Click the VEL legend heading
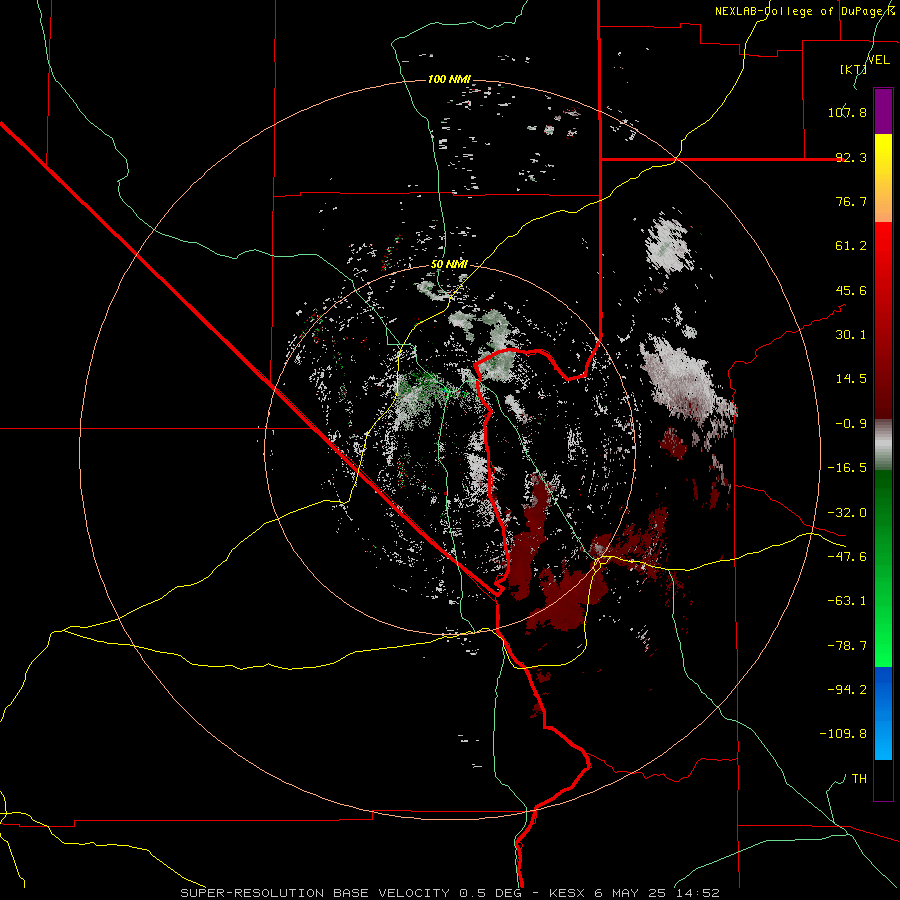Image resolution: width=900 pixels, height=900 pixels. point(878,60)
